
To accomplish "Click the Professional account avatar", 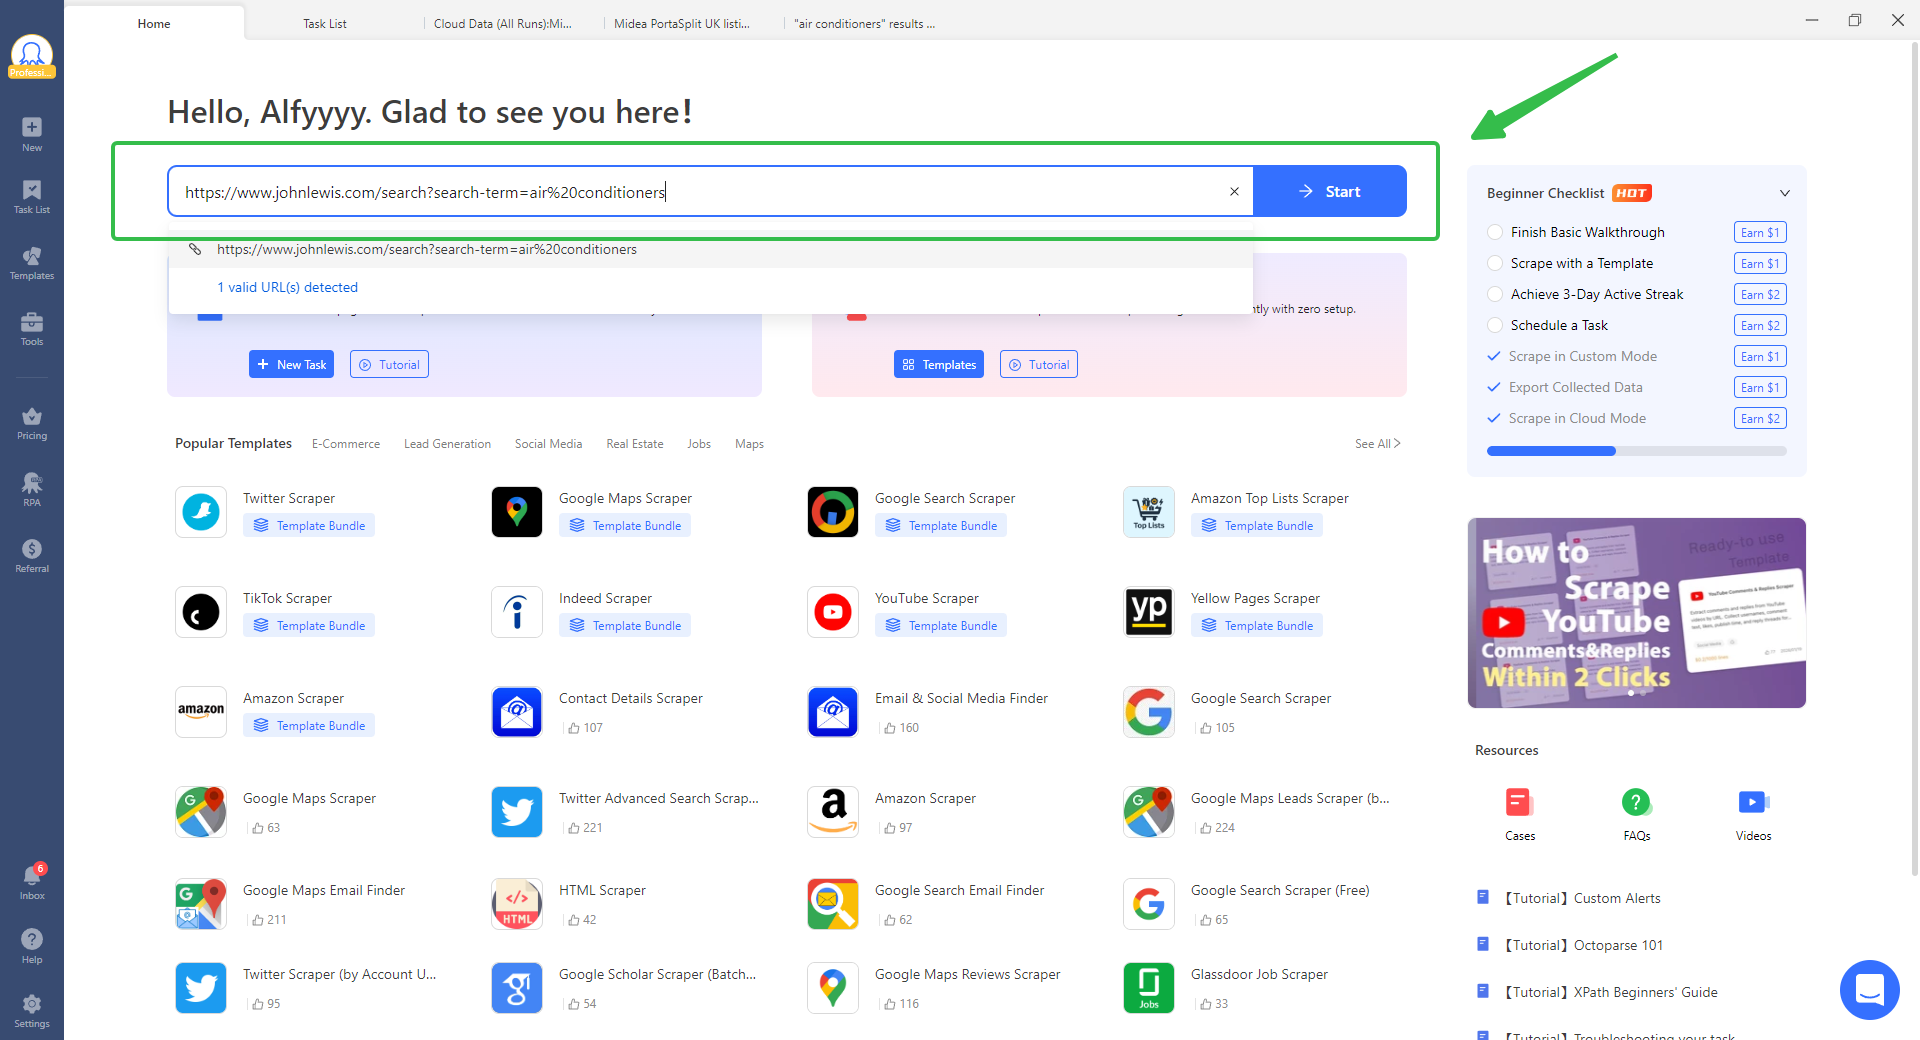I will (x=32, y=56).
